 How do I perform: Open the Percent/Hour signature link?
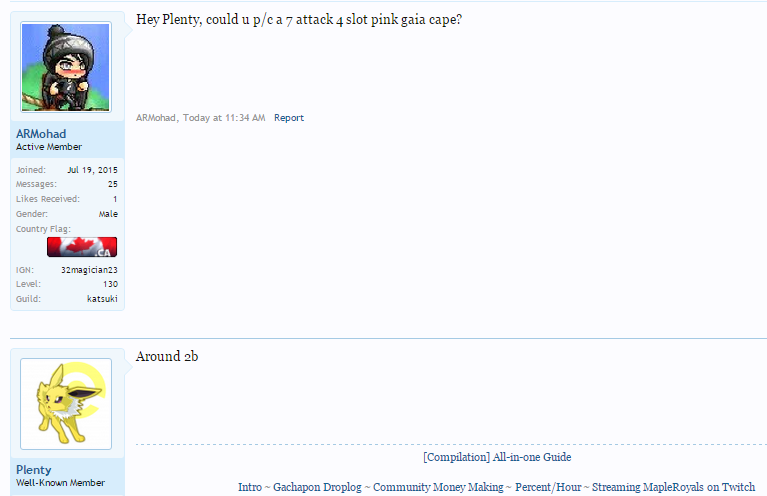[548, 487]
